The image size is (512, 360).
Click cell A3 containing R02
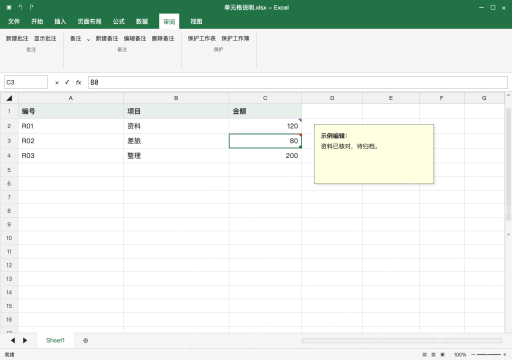coord(71,141)
